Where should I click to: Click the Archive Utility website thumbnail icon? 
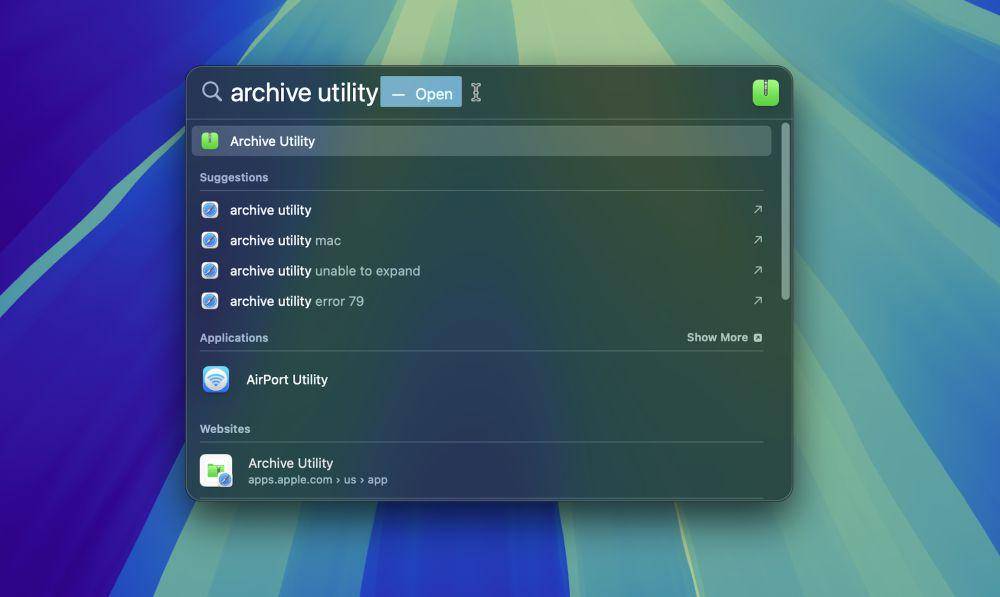click(x=216, y=471)
